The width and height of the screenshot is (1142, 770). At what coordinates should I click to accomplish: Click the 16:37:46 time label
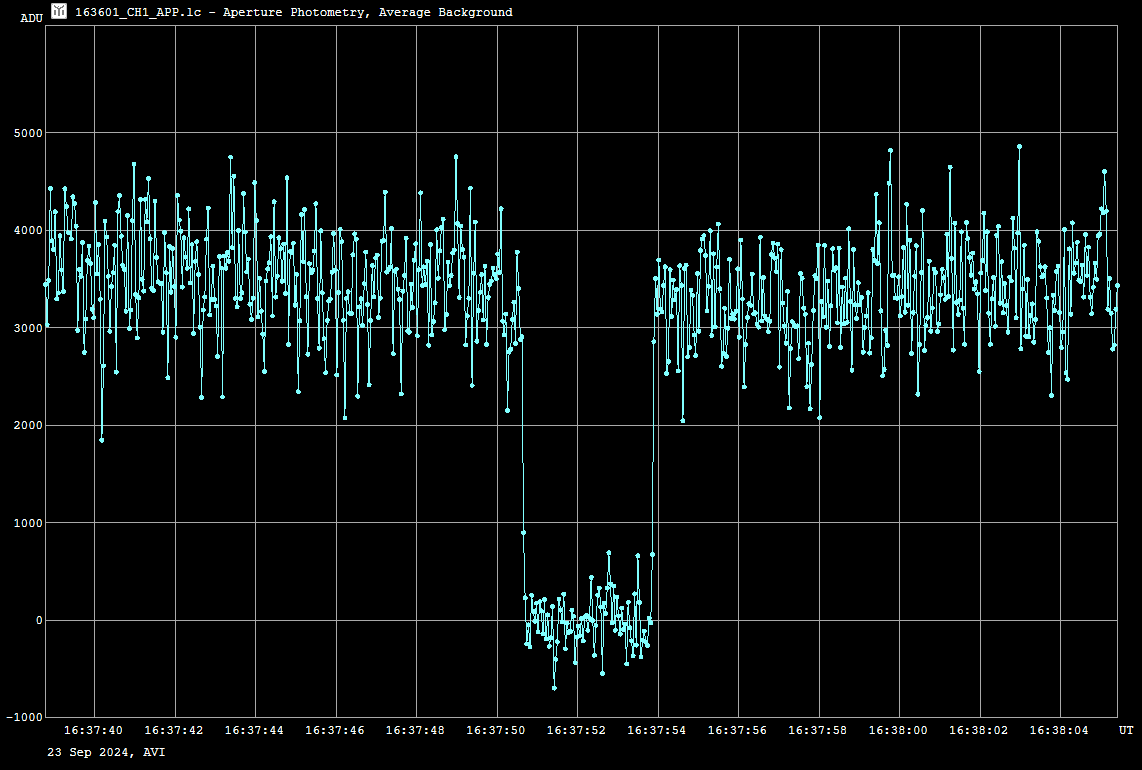point(335,730)
